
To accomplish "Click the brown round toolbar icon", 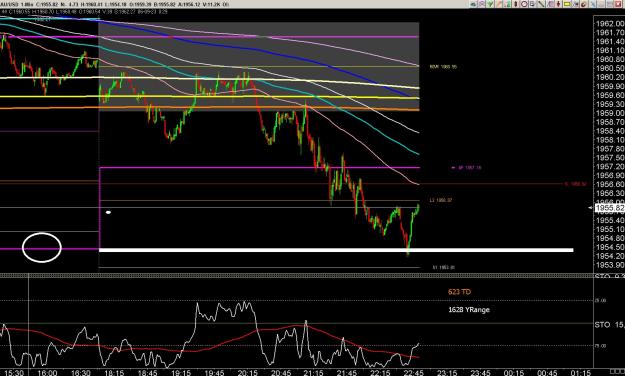I will point(584,4).
